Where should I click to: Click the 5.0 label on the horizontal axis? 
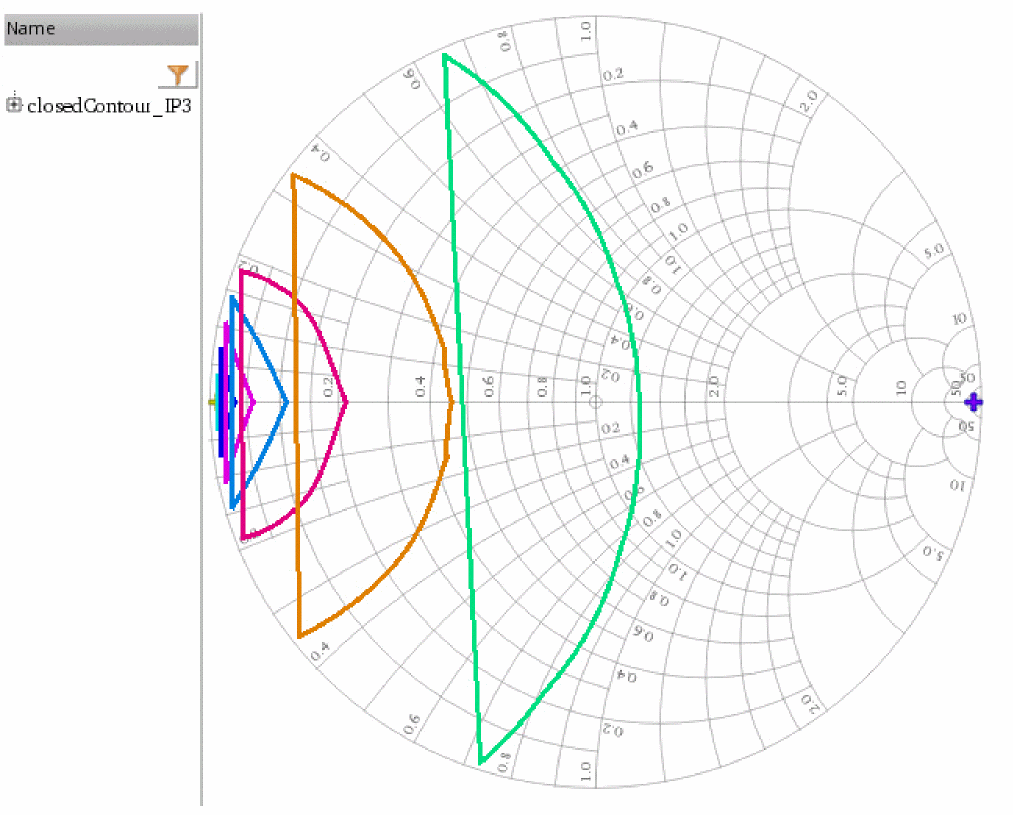[841, 386]
